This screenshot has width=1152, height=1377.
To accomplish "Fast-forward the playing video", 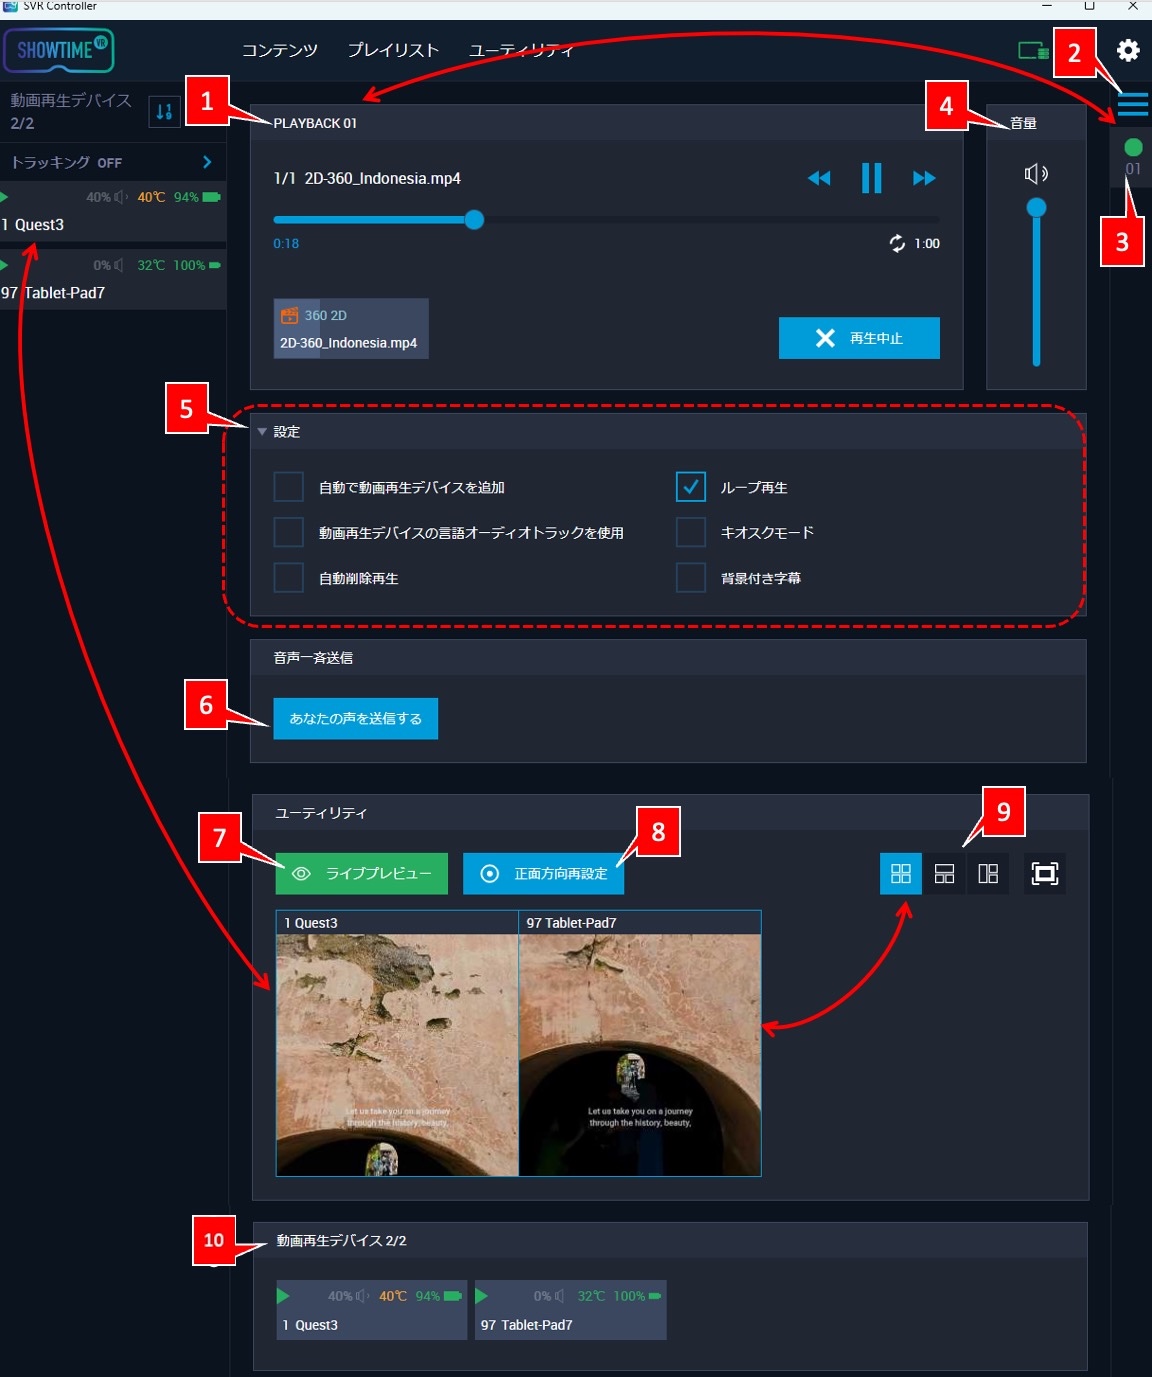I will [x=924, y=178].
